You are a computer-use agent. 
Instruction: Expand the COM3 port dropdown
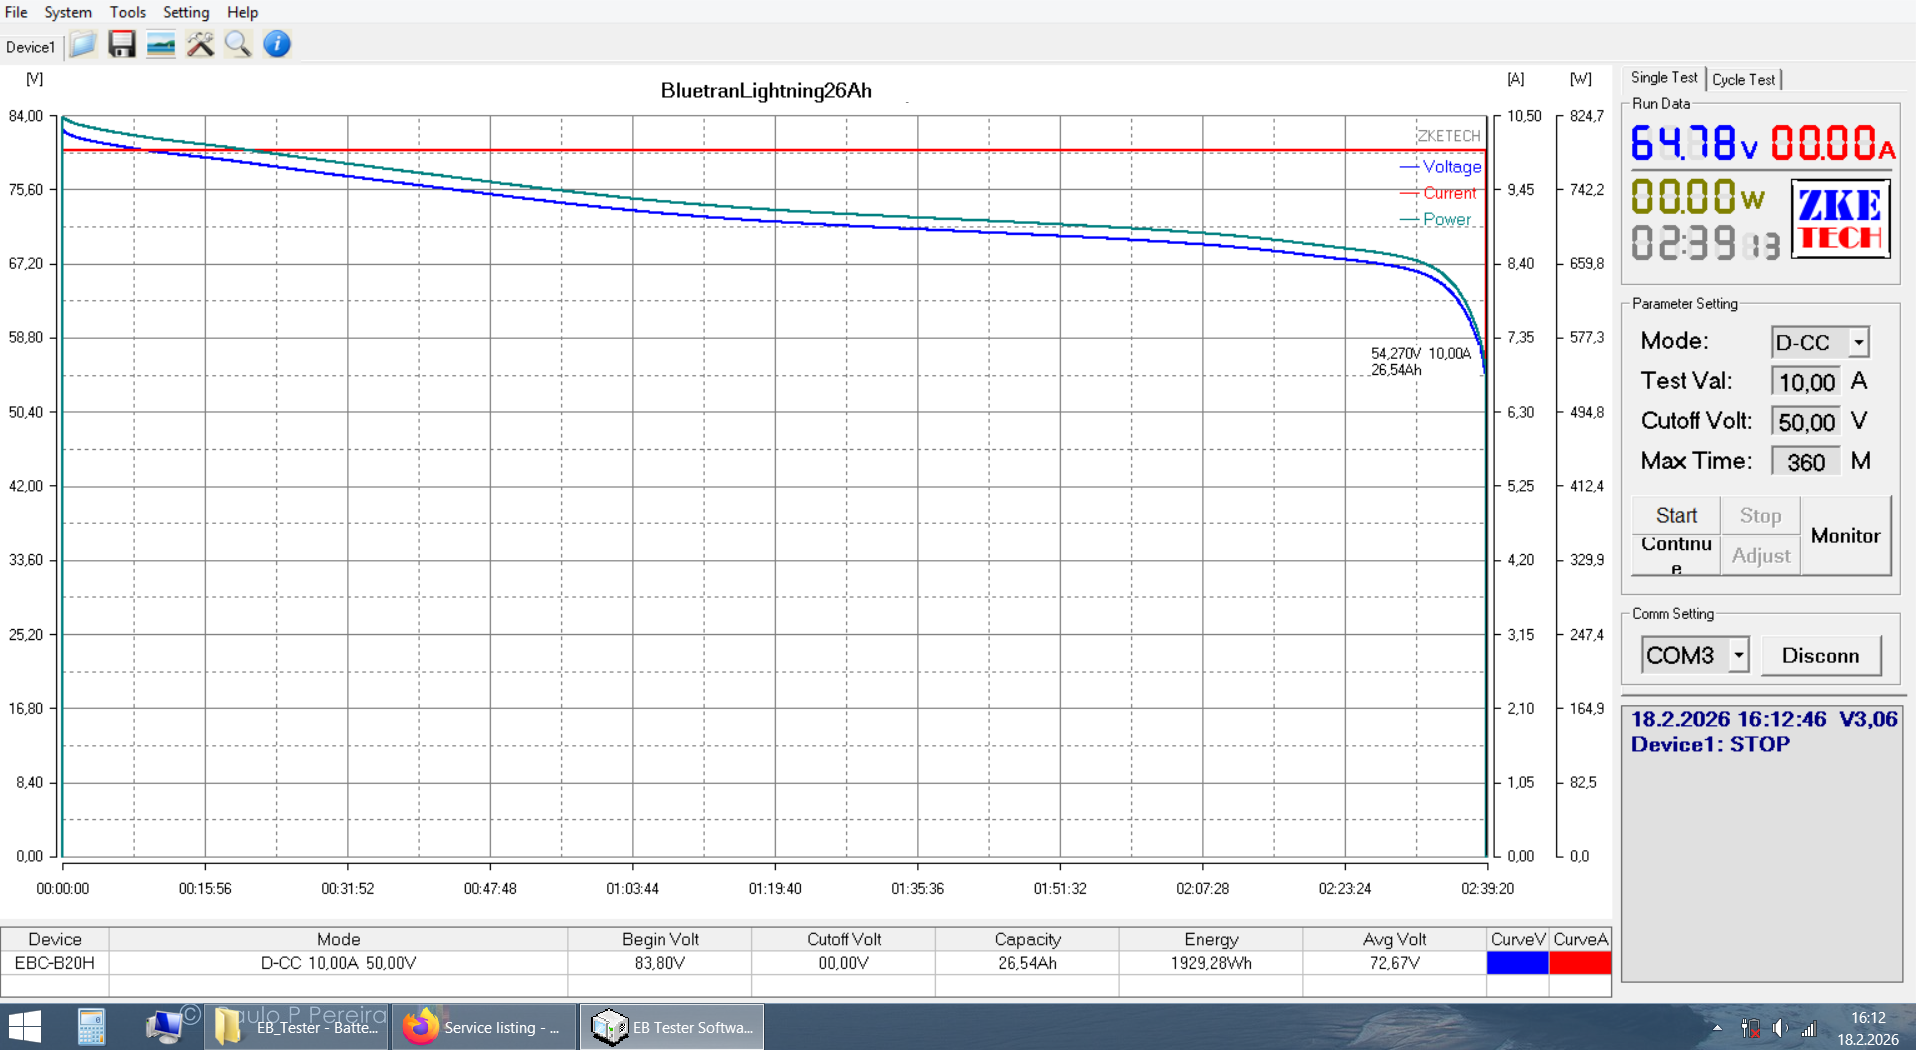(x=1739, y=656)
